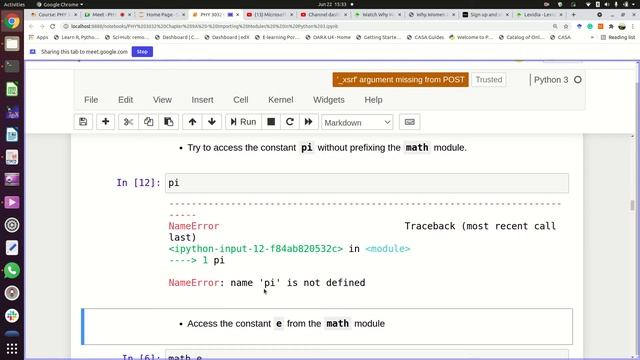The width and height of the screenshot is (640, 360).
Task: Paste cells below icon
Action: coord(168,122)
